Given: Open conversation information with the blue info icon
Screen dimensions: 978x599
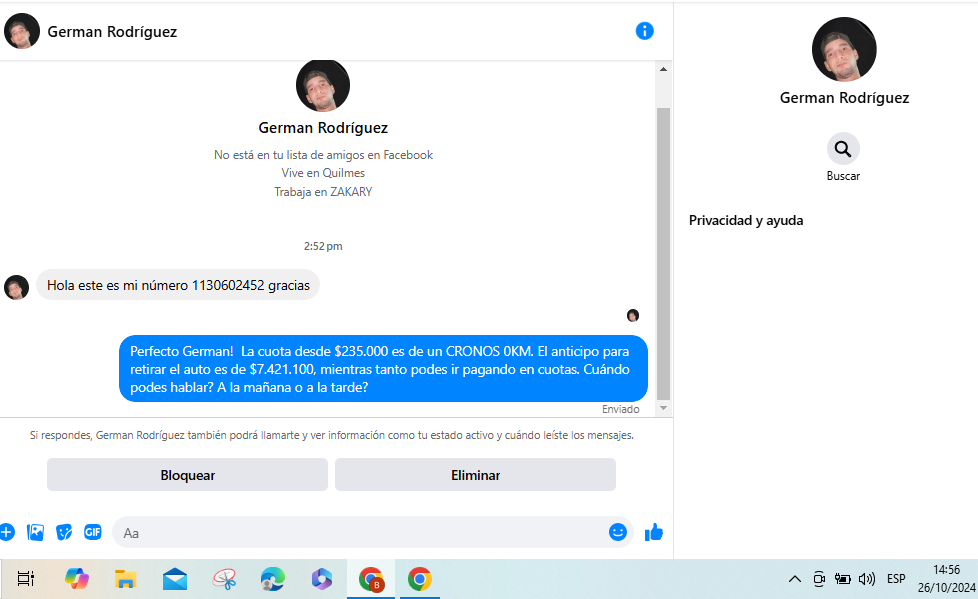Looking at the screenshot, I should coord(644,31).
